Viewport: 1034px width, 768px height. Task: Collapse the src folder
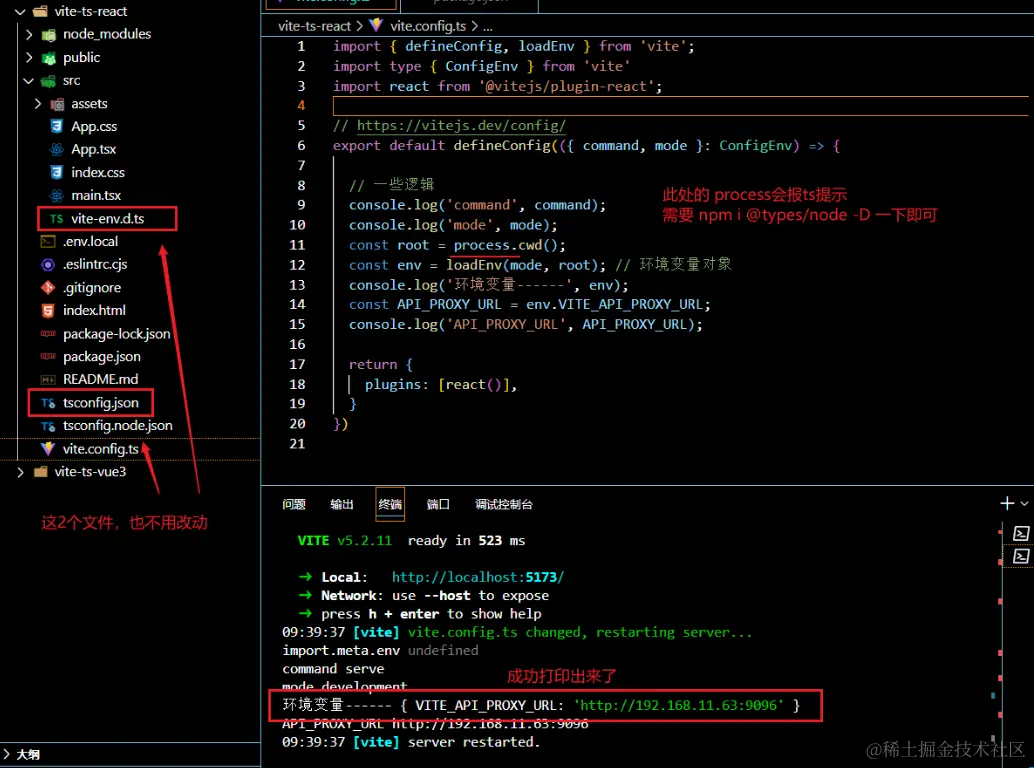pos(28,80)
